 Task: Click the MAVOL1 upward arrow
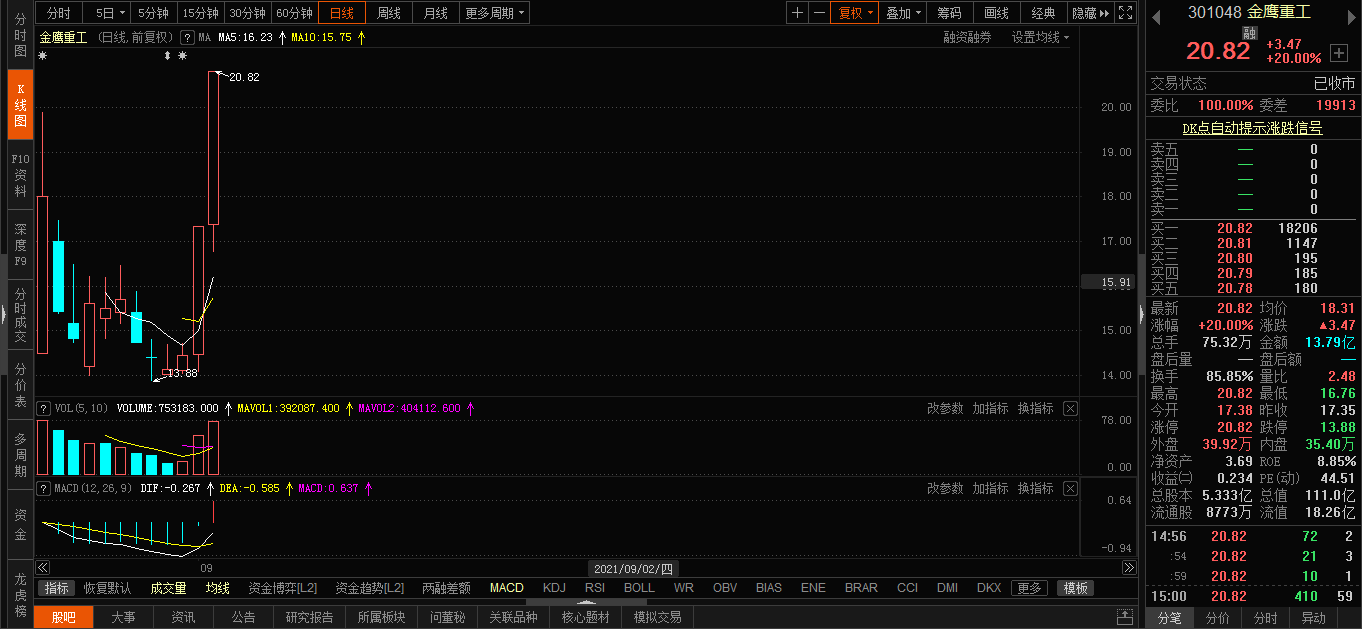(x=349, y=408)
